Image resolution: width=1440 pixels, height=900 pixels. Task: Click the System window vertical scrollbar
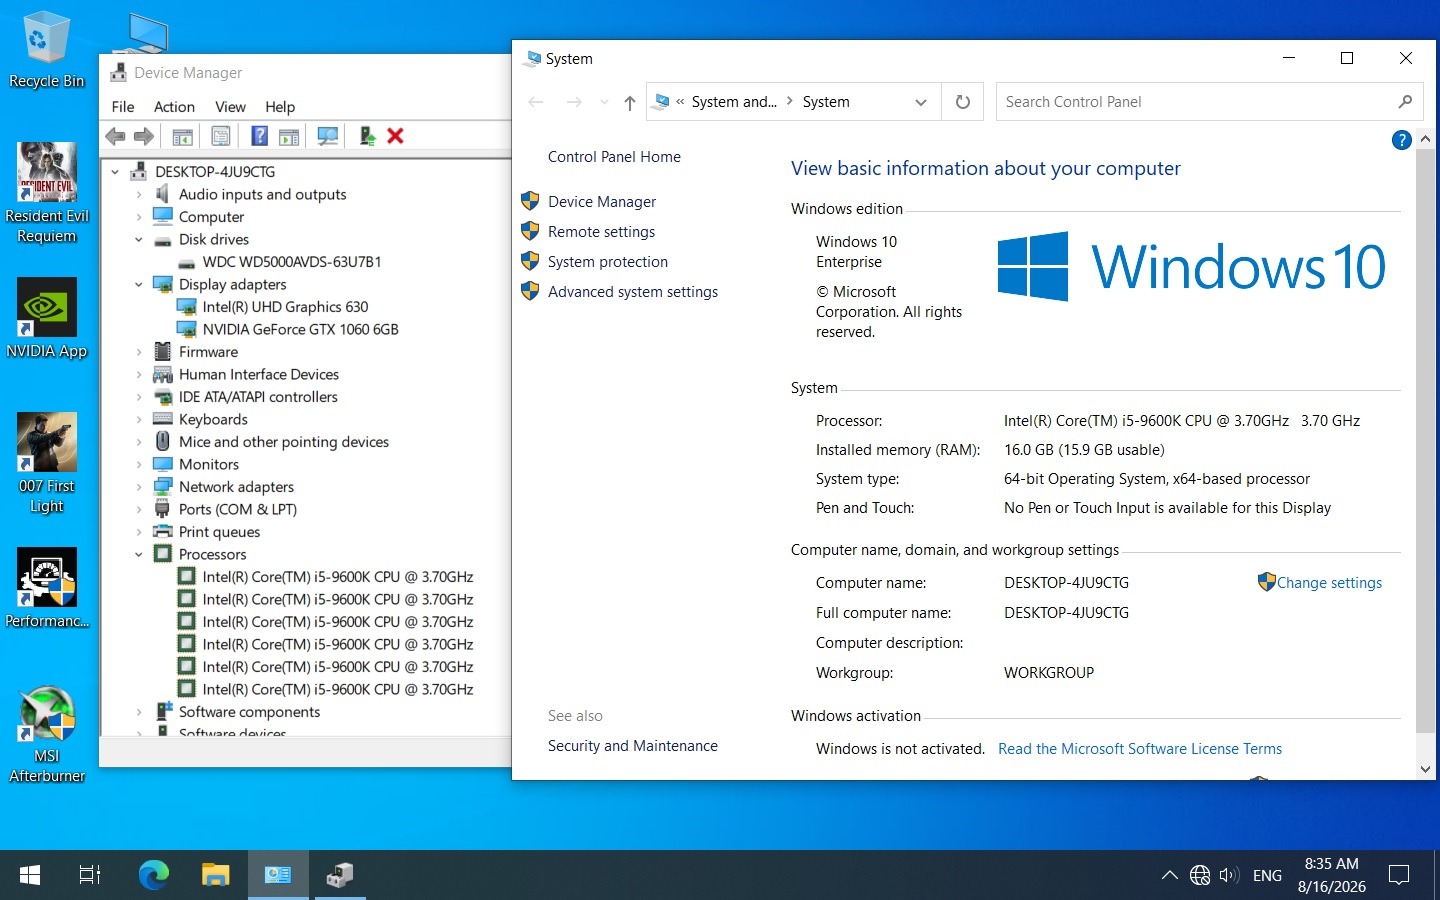pyautogui.click(x=1425, y=440)
